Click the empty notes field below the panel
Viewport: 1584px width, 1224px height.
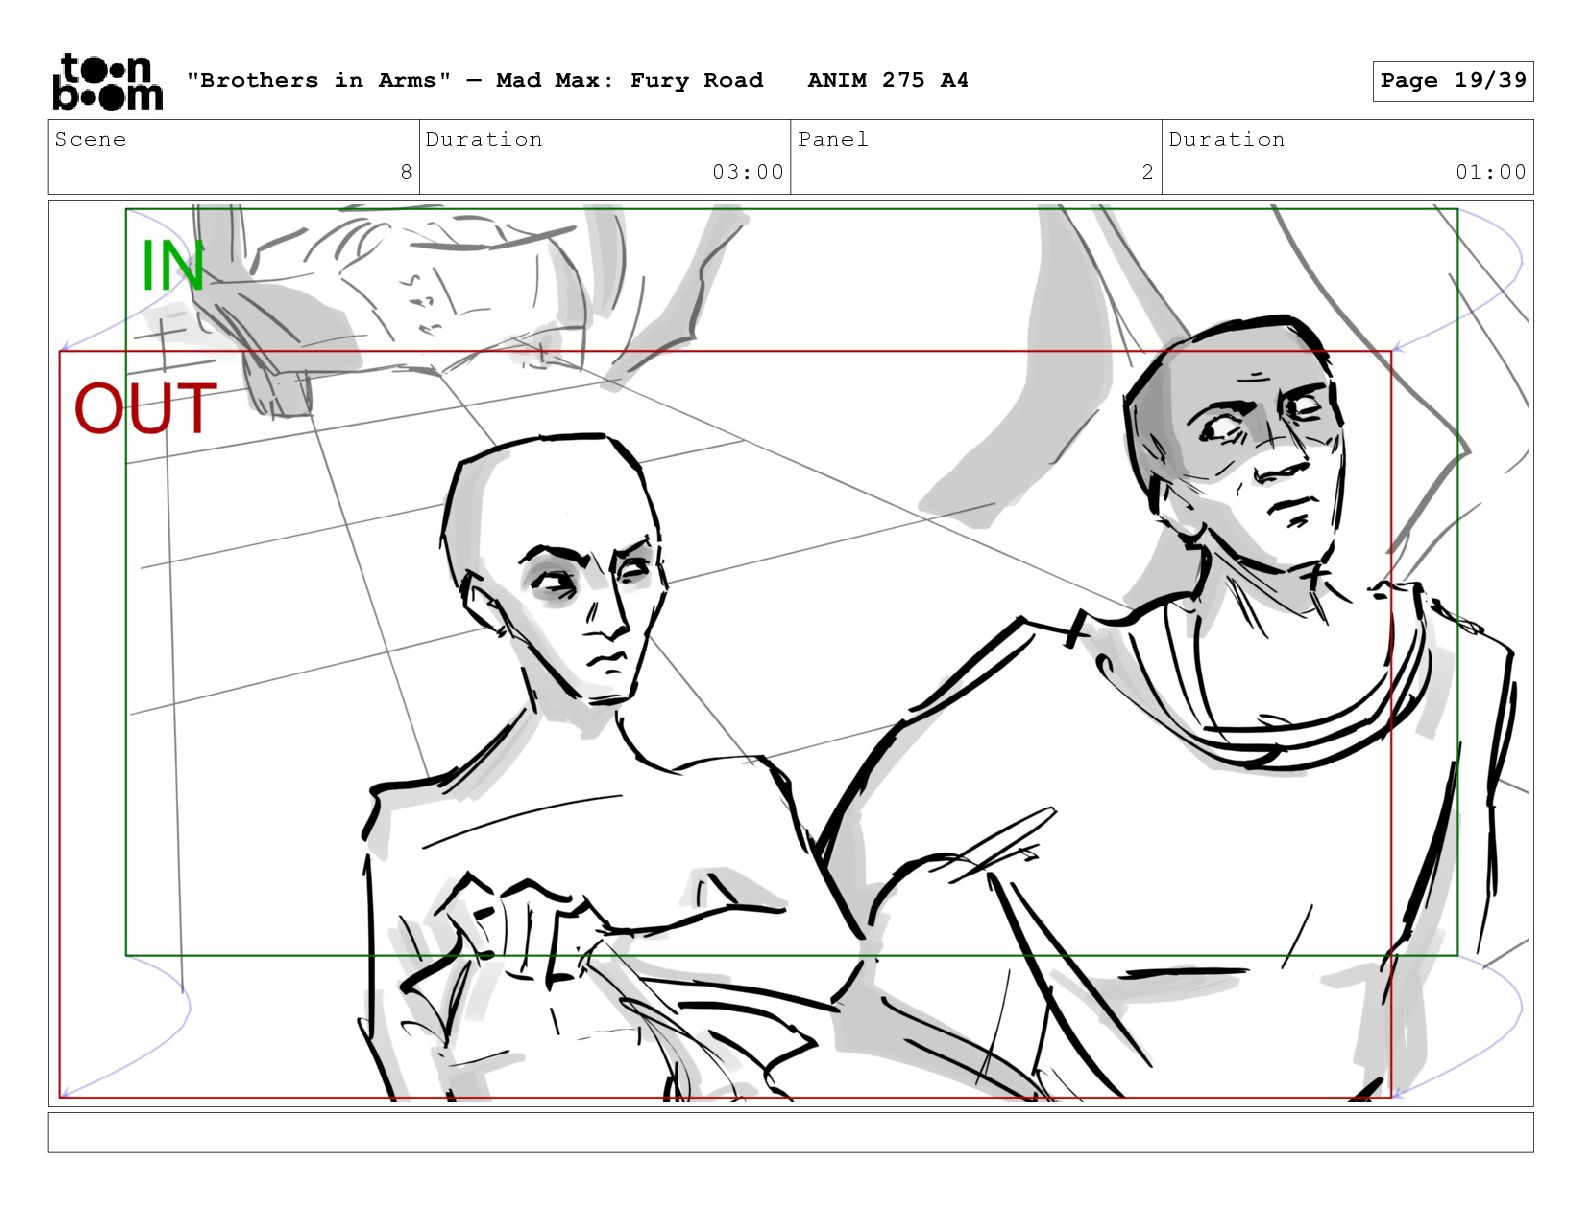pyautogui.click(x=790, y=1133)
